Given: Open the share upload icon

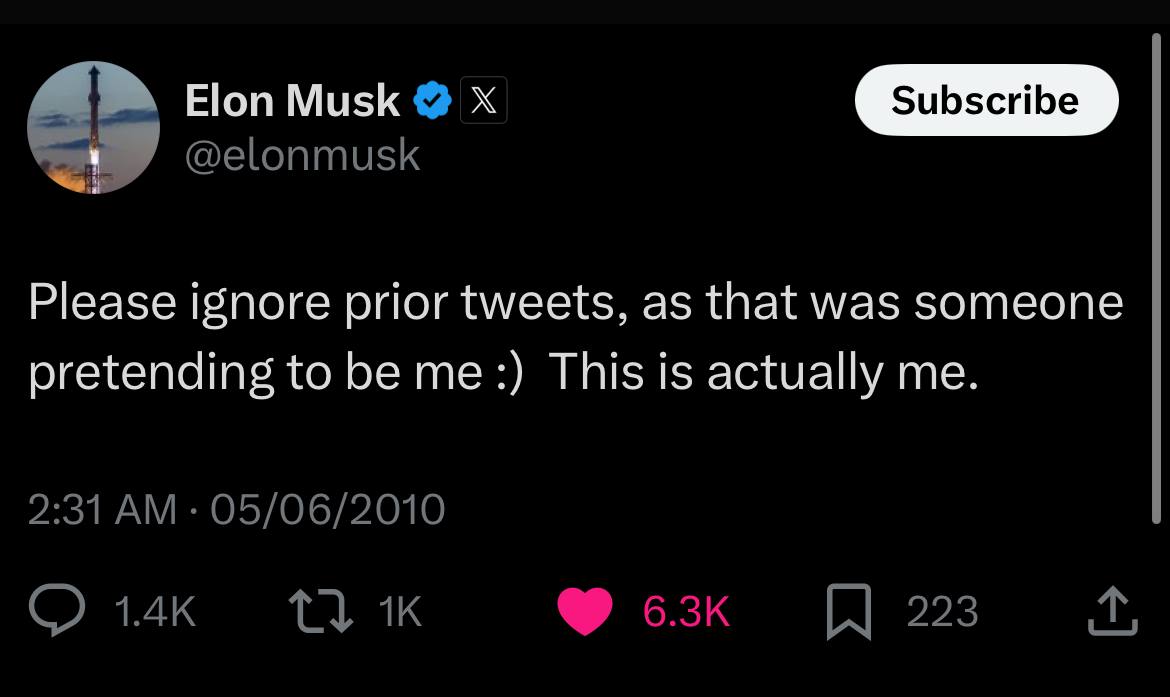Looking at the screenshot, I should pyautogui.click(x=1113, y=611).
